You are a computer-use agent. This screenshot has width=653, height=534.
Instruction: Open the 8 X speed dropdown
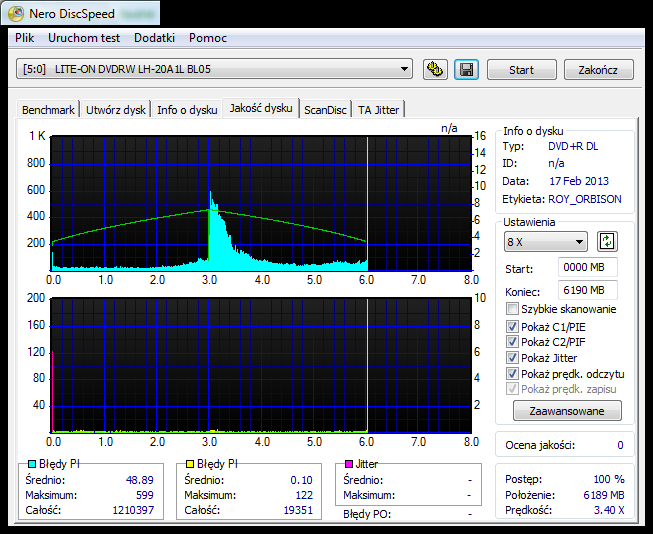(x=546, y=242)
